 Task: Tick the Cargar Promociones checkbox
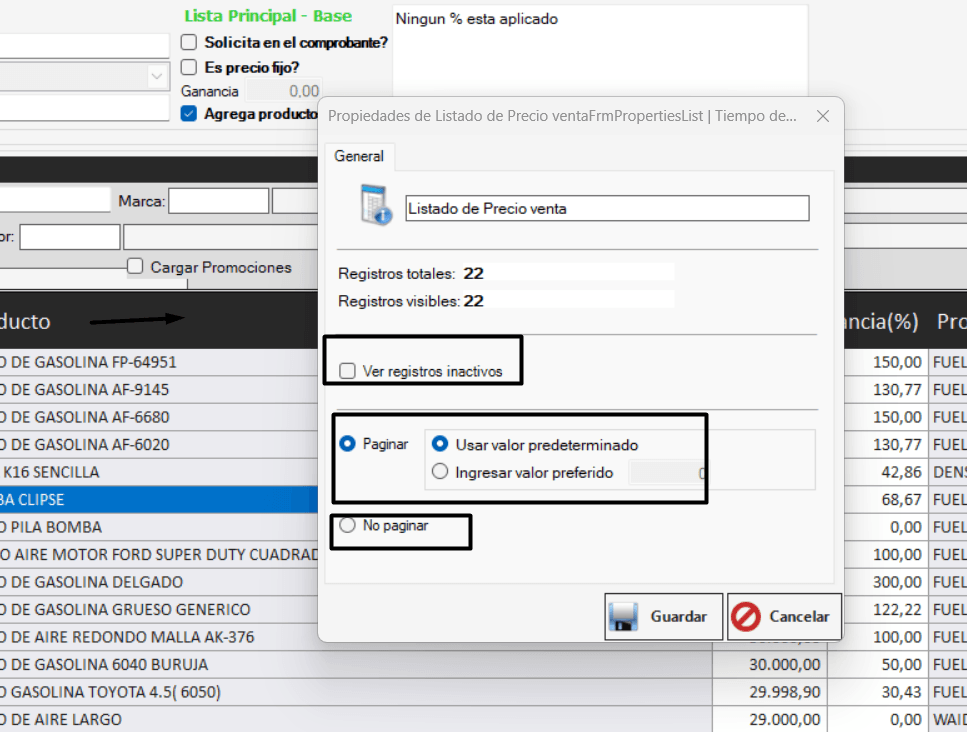click(135, 267)
